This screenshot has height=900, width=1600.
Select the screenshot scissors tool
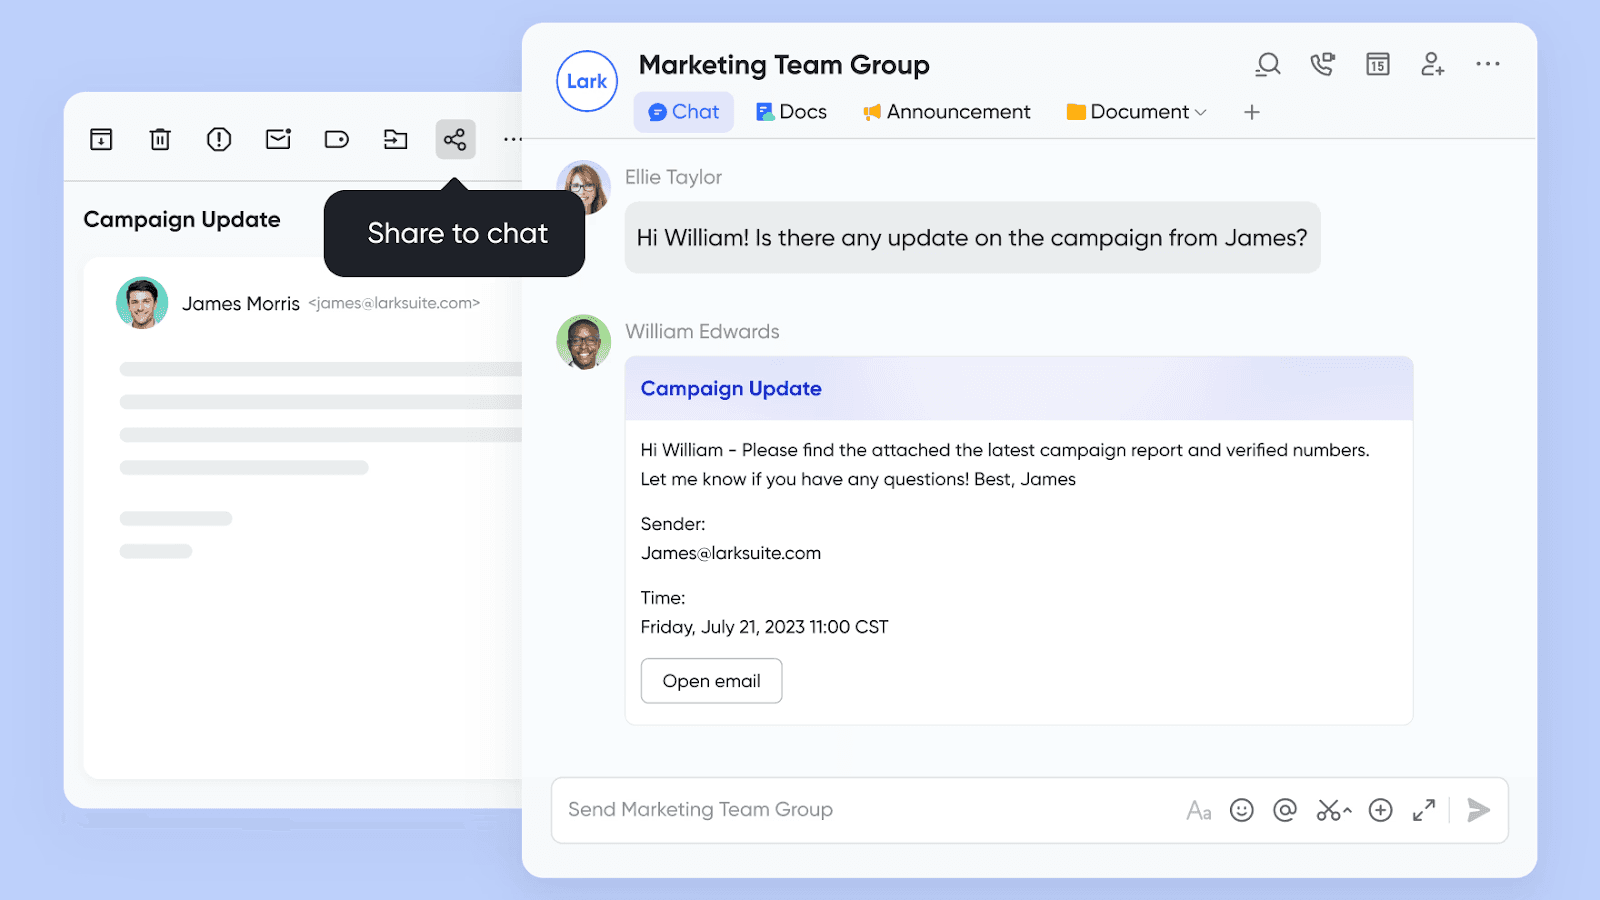pos(1334,810)
